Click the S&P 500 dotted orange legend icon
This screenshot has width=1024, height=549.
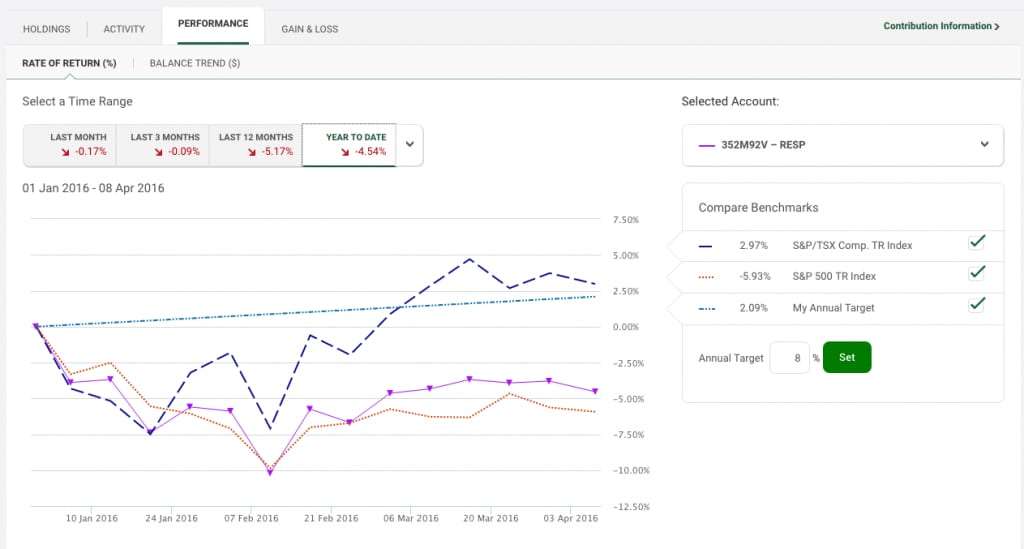coord(706,277)
